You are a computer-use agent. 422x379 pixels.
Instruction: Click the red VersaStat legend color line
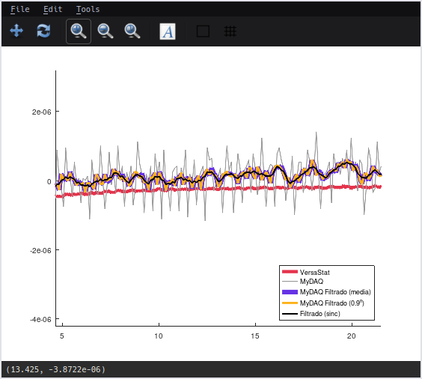[290, 272]
